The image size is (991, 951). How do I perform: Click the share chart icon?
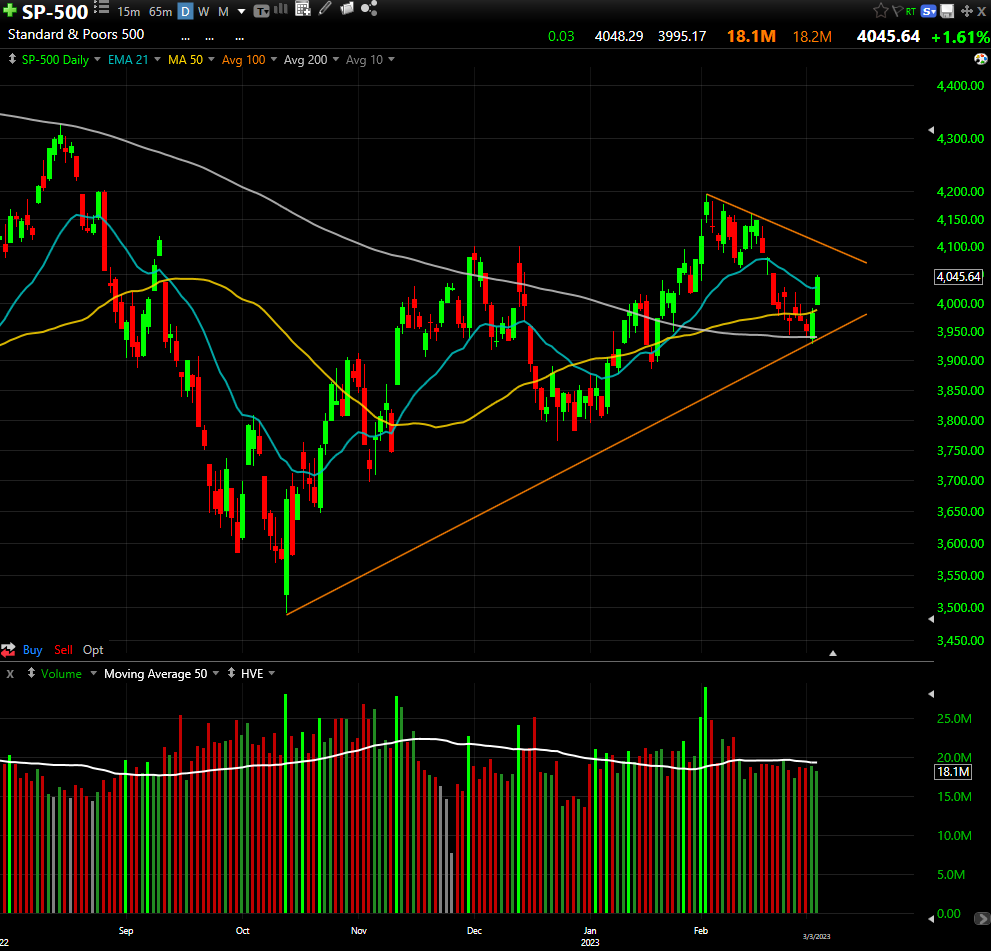tap(369, 8)
